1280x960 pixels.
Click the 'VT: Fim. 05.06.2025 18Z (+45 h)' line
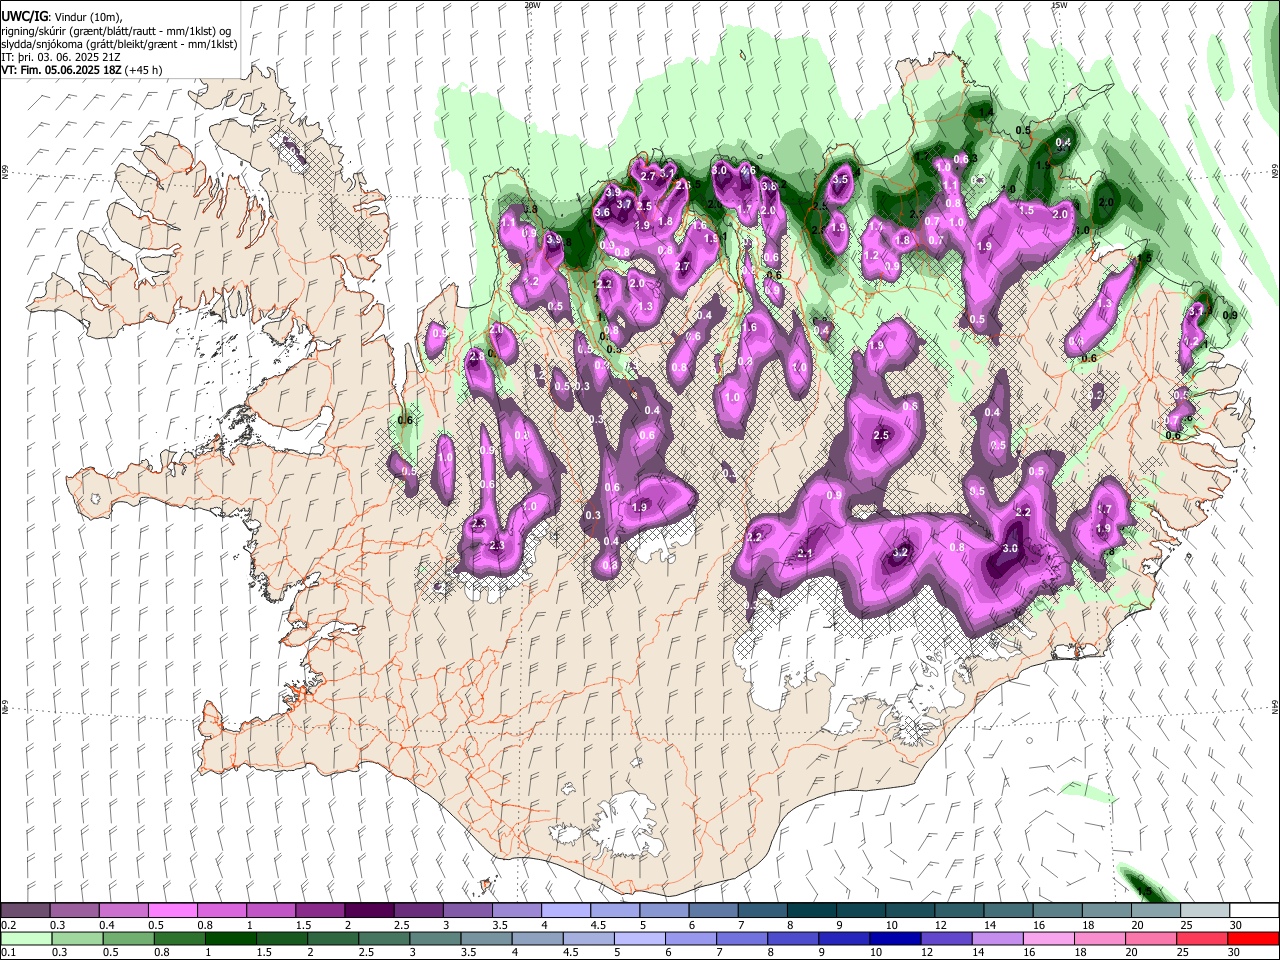82,70
